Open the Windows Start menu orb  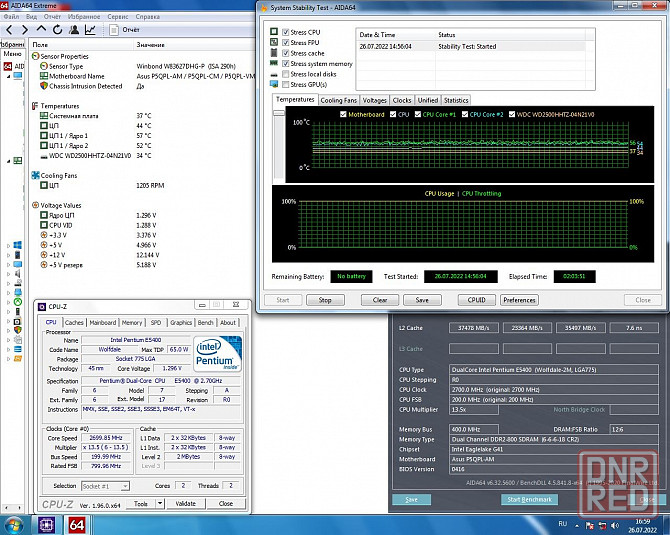tap(12, 524)
